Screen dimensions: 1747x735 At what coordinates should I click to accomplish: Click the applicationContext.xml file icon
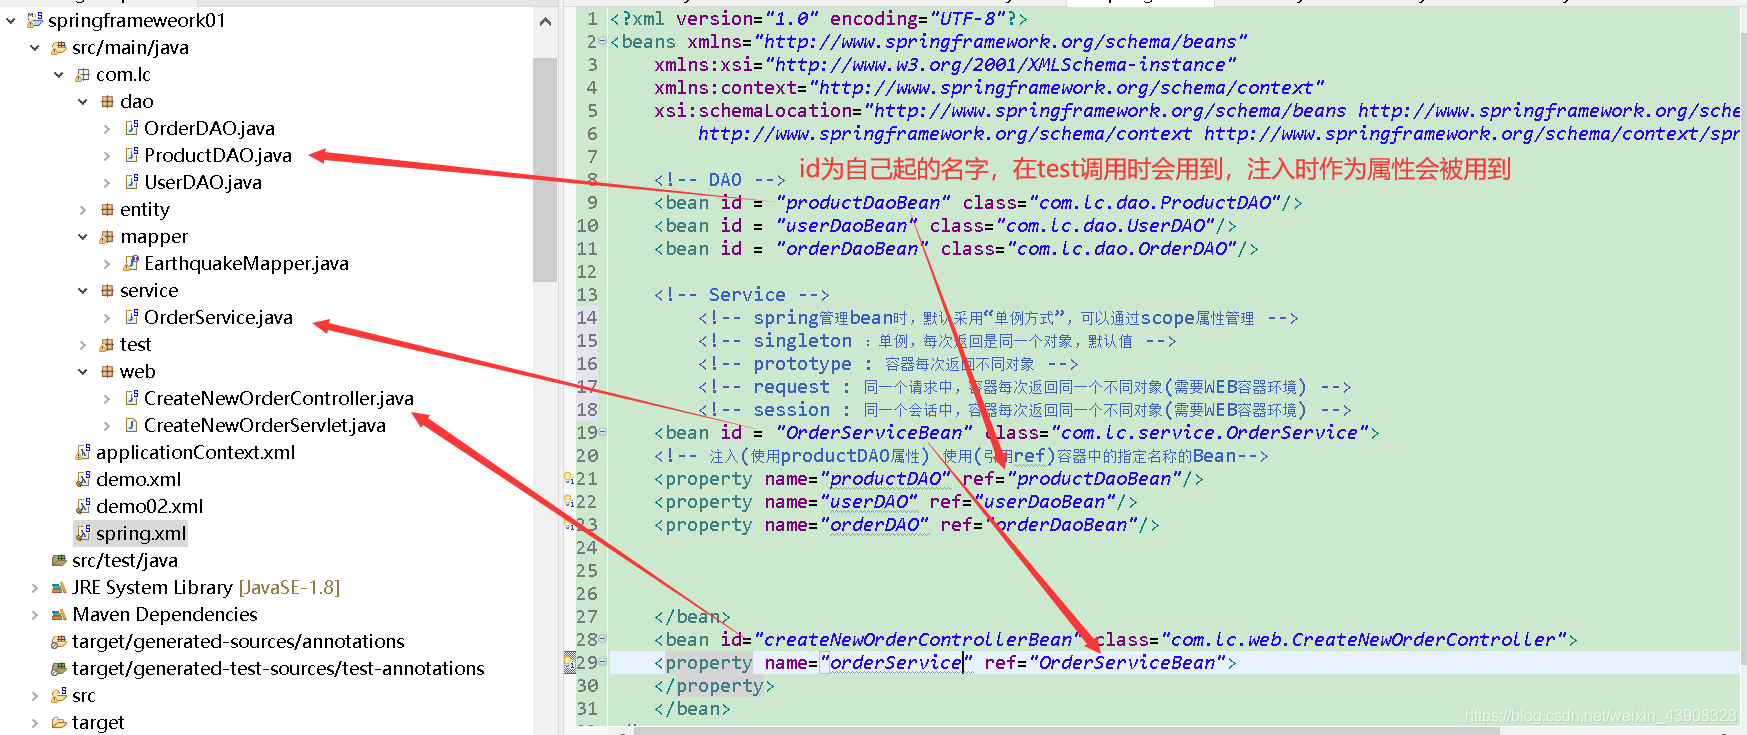[x=83, y=452]
